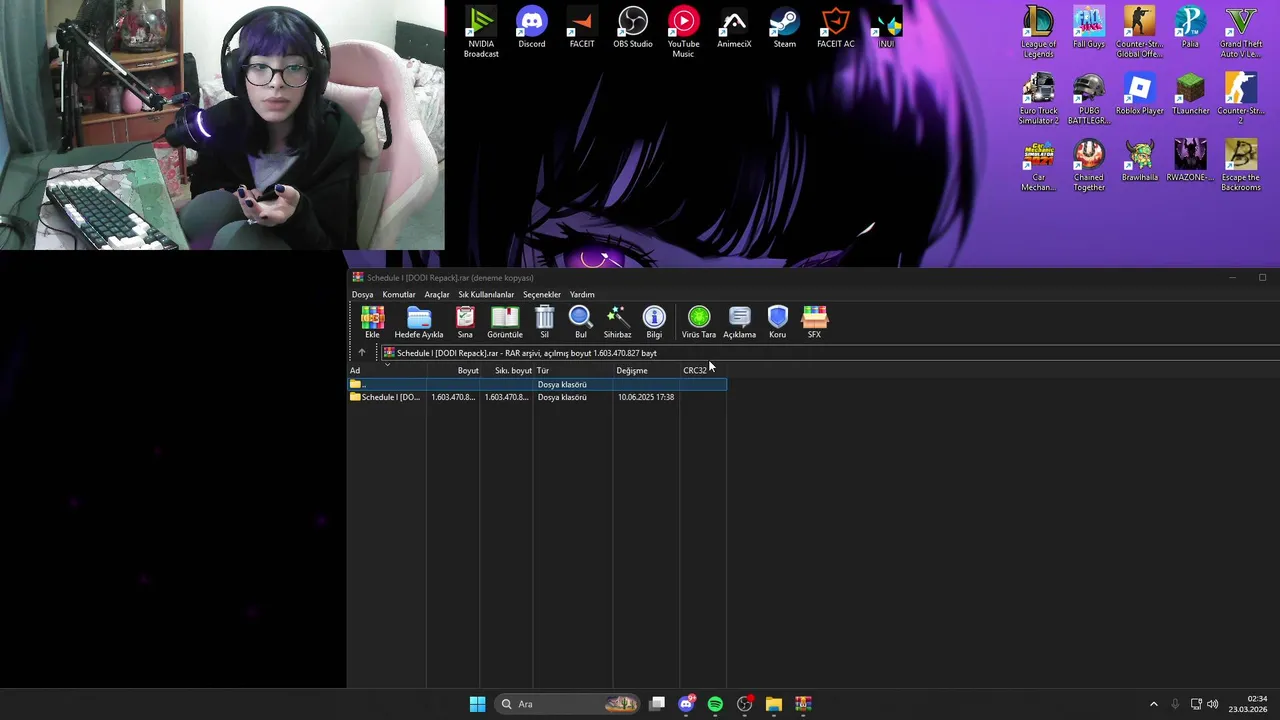This screenshot has height=720, width=1280.
Task: Click the 10.06.2025 17:38 date cell
Action: pyautogui.click(x=646, y=397)
